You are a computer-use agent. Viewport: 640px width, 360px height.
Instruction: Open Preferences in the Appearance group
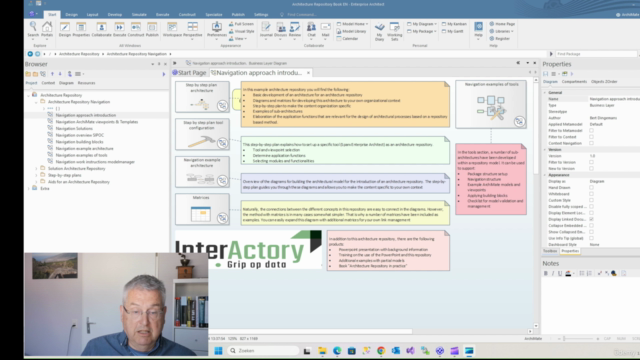(x=217, y=30)
